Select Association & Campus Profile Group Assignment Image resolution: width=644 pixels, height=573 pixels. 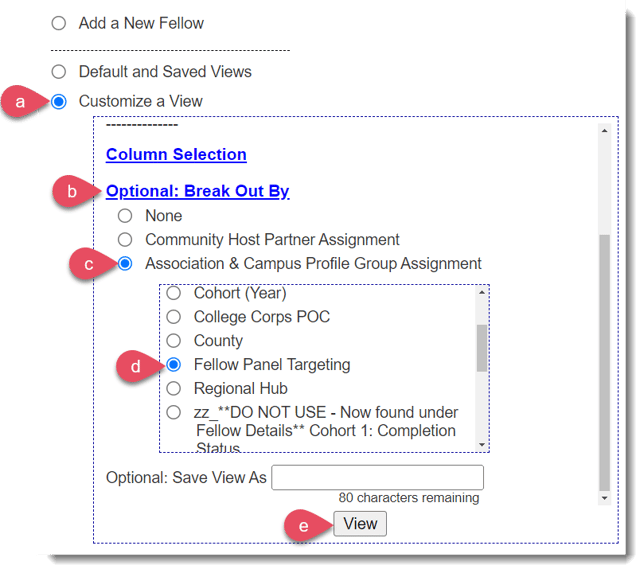(125, 264)
